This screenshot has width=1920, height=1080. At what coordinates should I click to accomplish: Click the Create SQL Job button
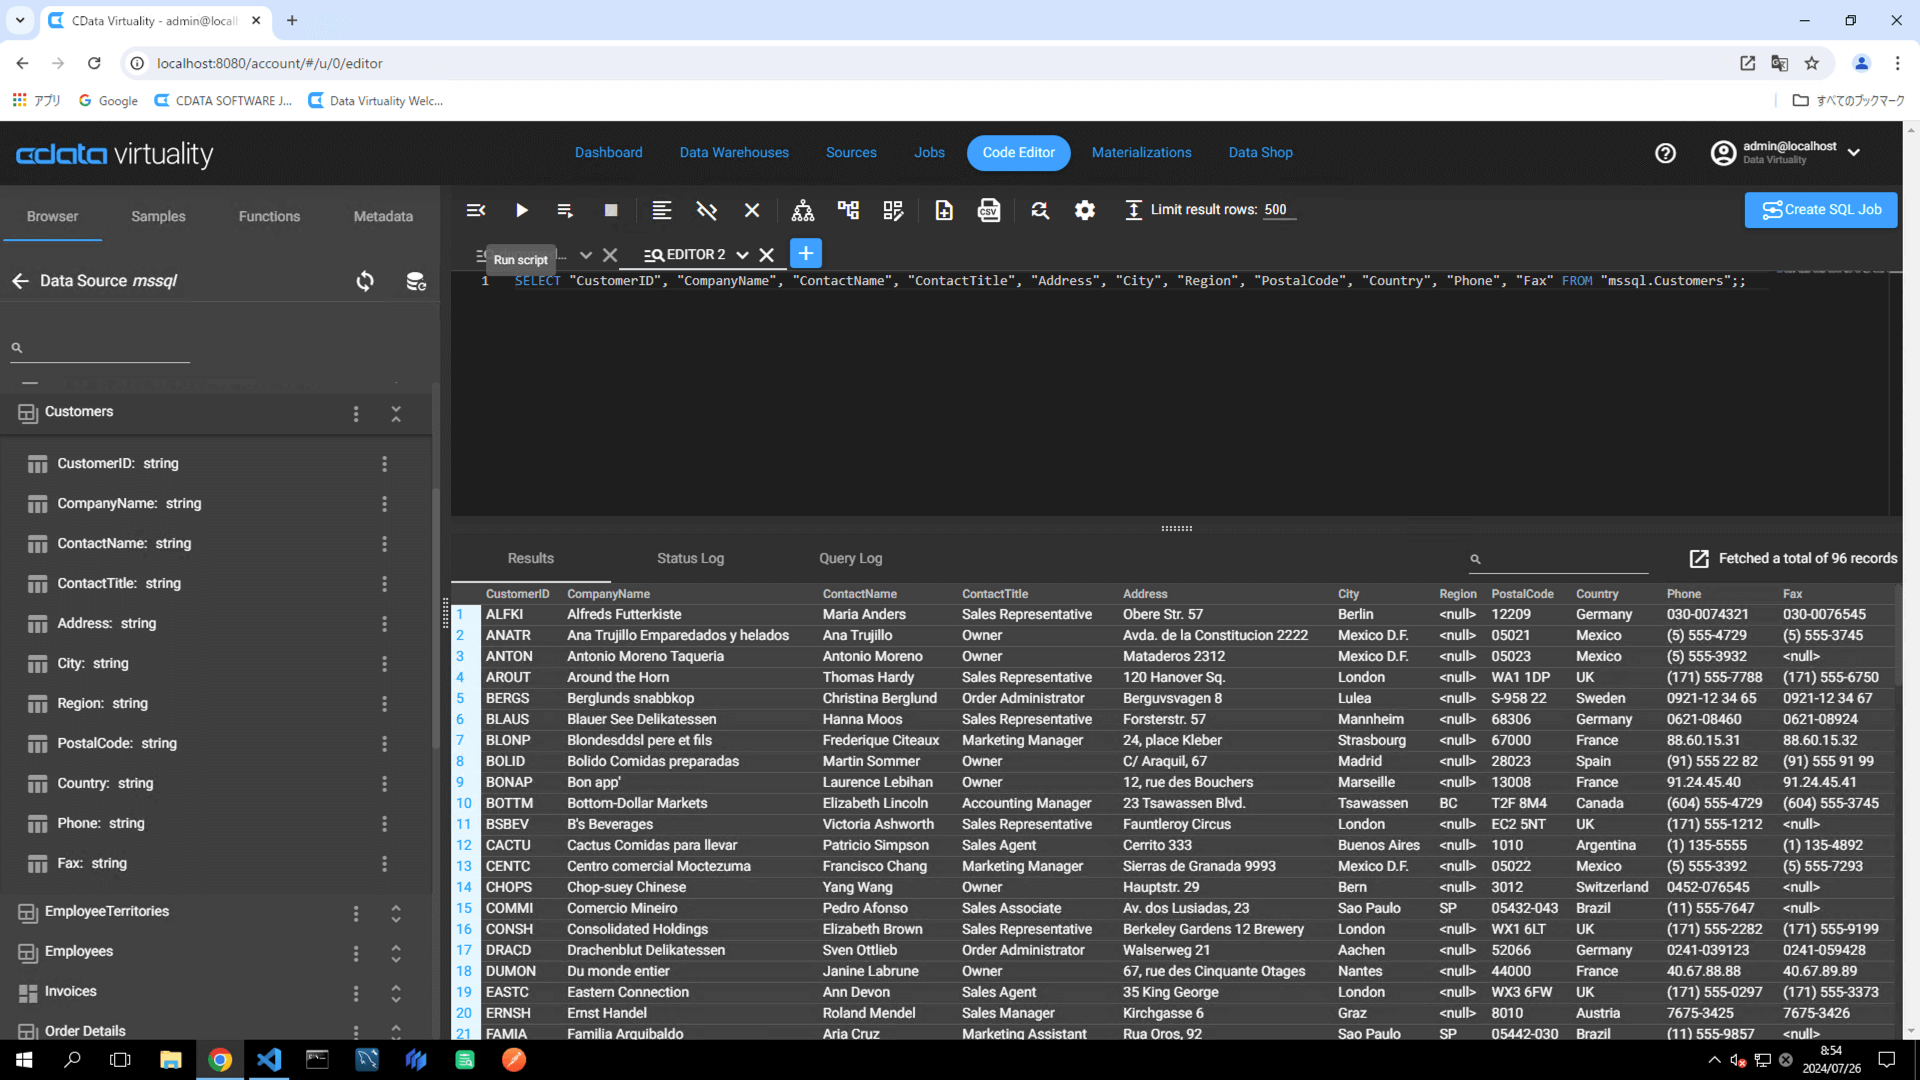pos(1820,210)
